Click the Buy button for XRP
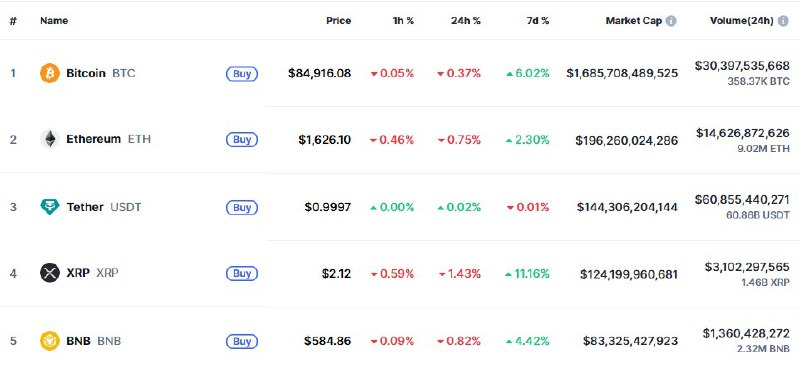This screenshot has height=374, width=800. (x=242, y=273)
